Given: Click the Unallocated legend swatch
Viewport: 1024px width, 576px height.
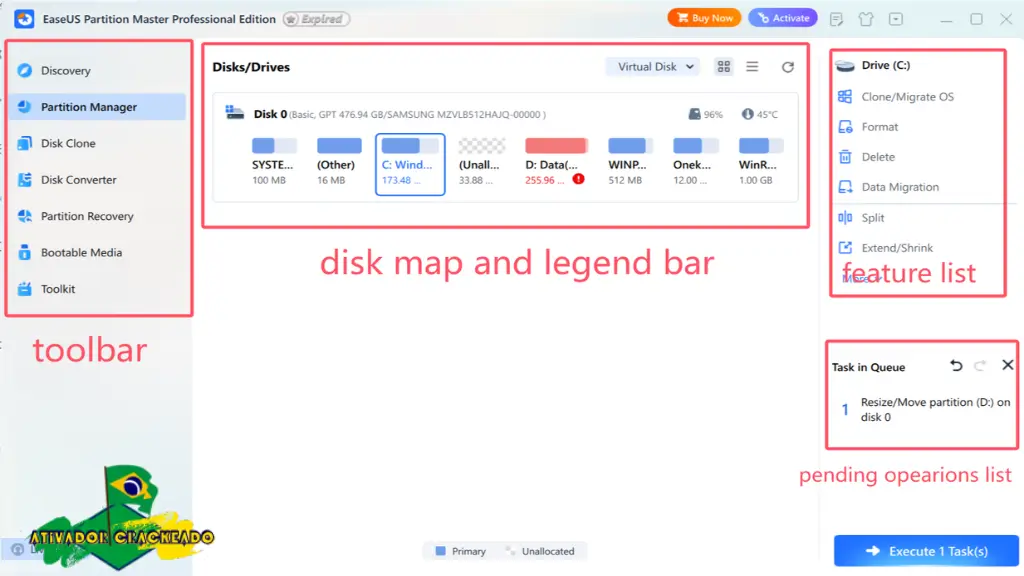Looking at the screenshot, I should [x=510, y=551].
